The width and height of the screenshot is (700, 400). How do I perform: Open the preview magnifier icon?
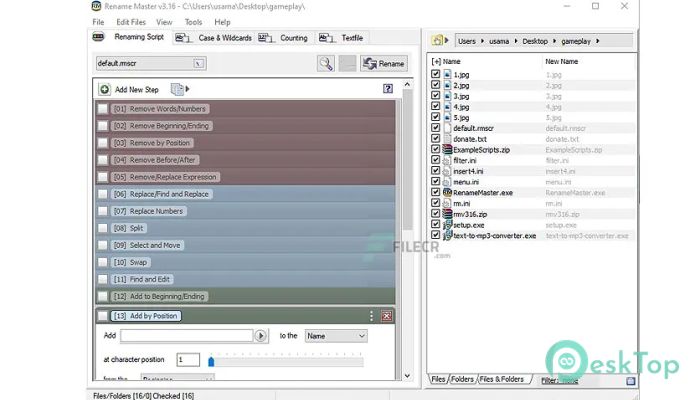click(325, 64)
